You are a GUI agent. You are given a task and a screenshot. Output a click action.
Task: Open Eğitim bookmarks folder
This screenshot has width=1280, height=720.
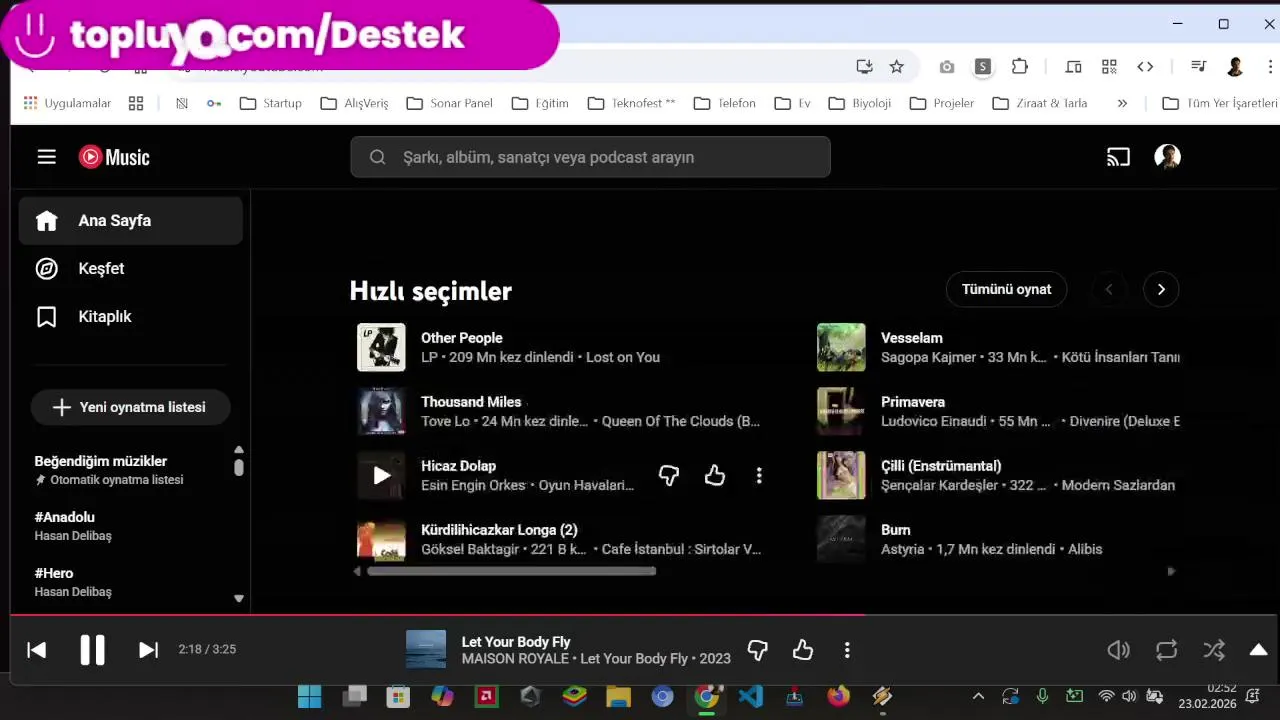click(x=540, y=103)
